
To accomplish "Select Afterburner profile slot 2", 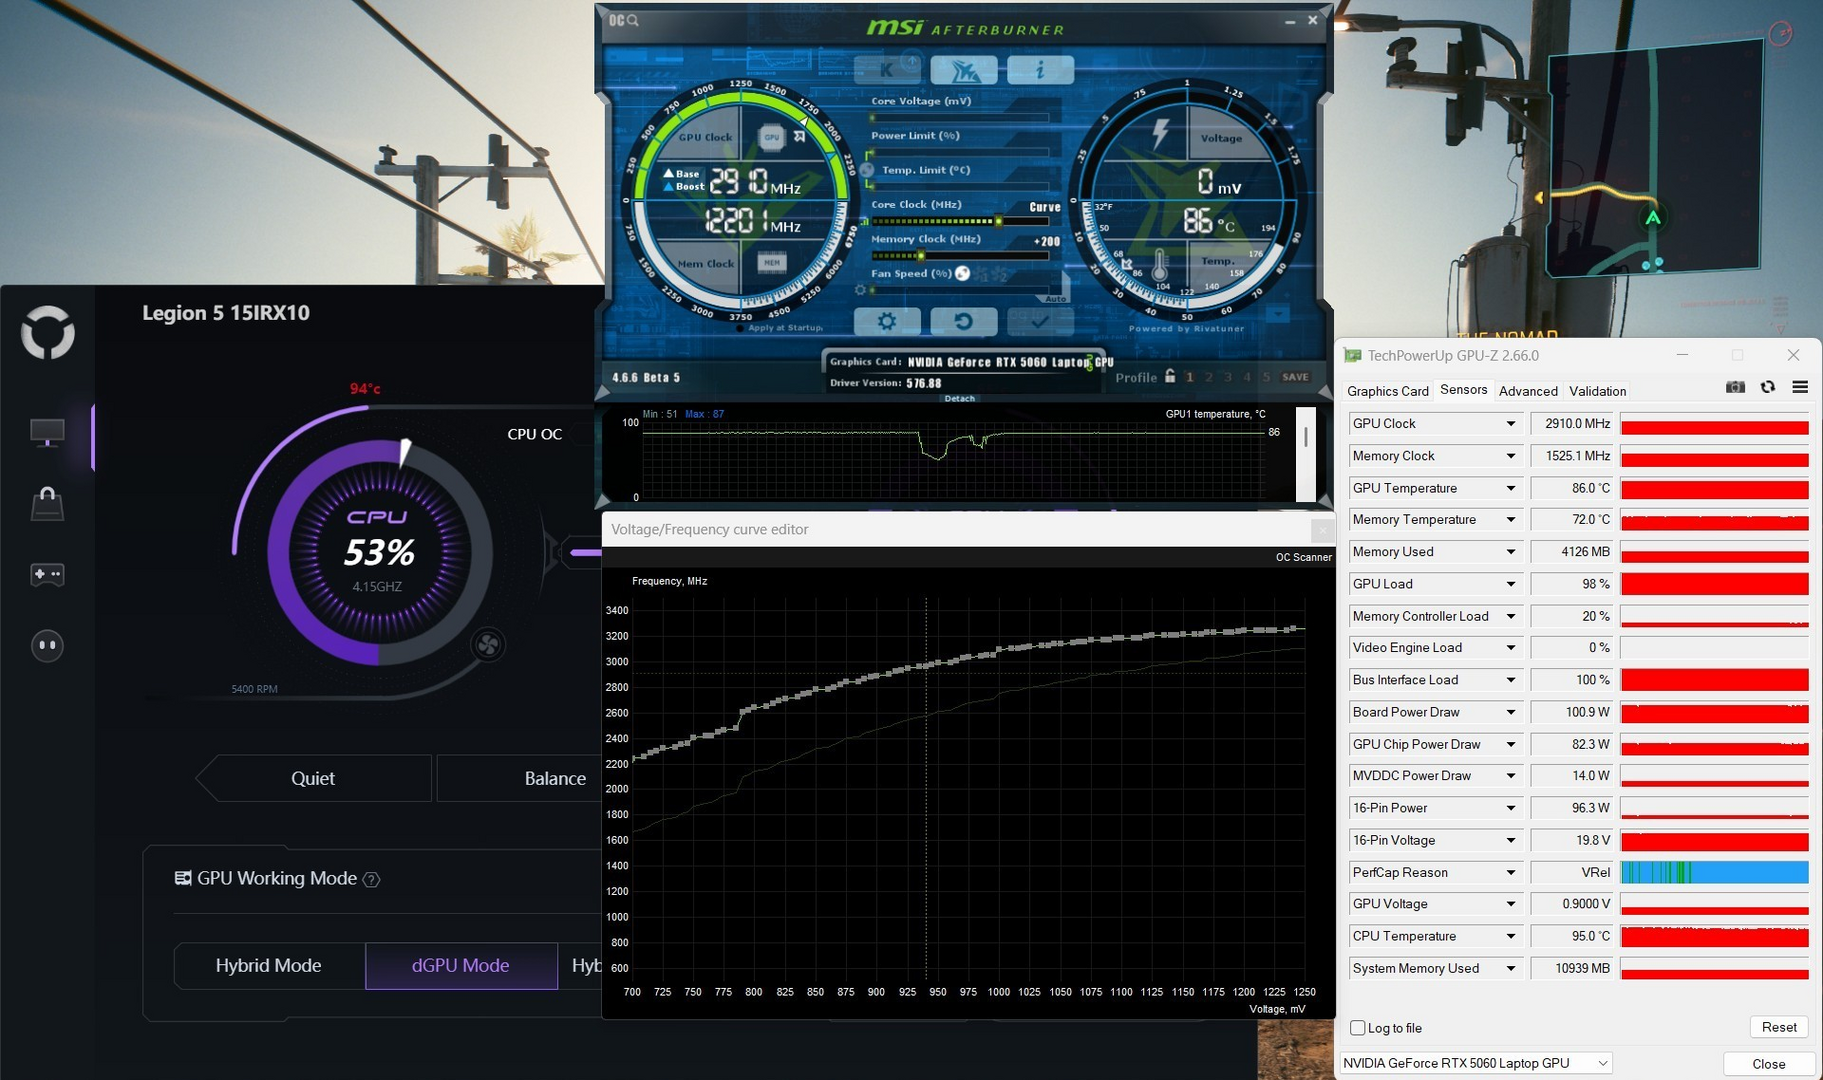I will pyautogui.click(x=1209, y=377).
